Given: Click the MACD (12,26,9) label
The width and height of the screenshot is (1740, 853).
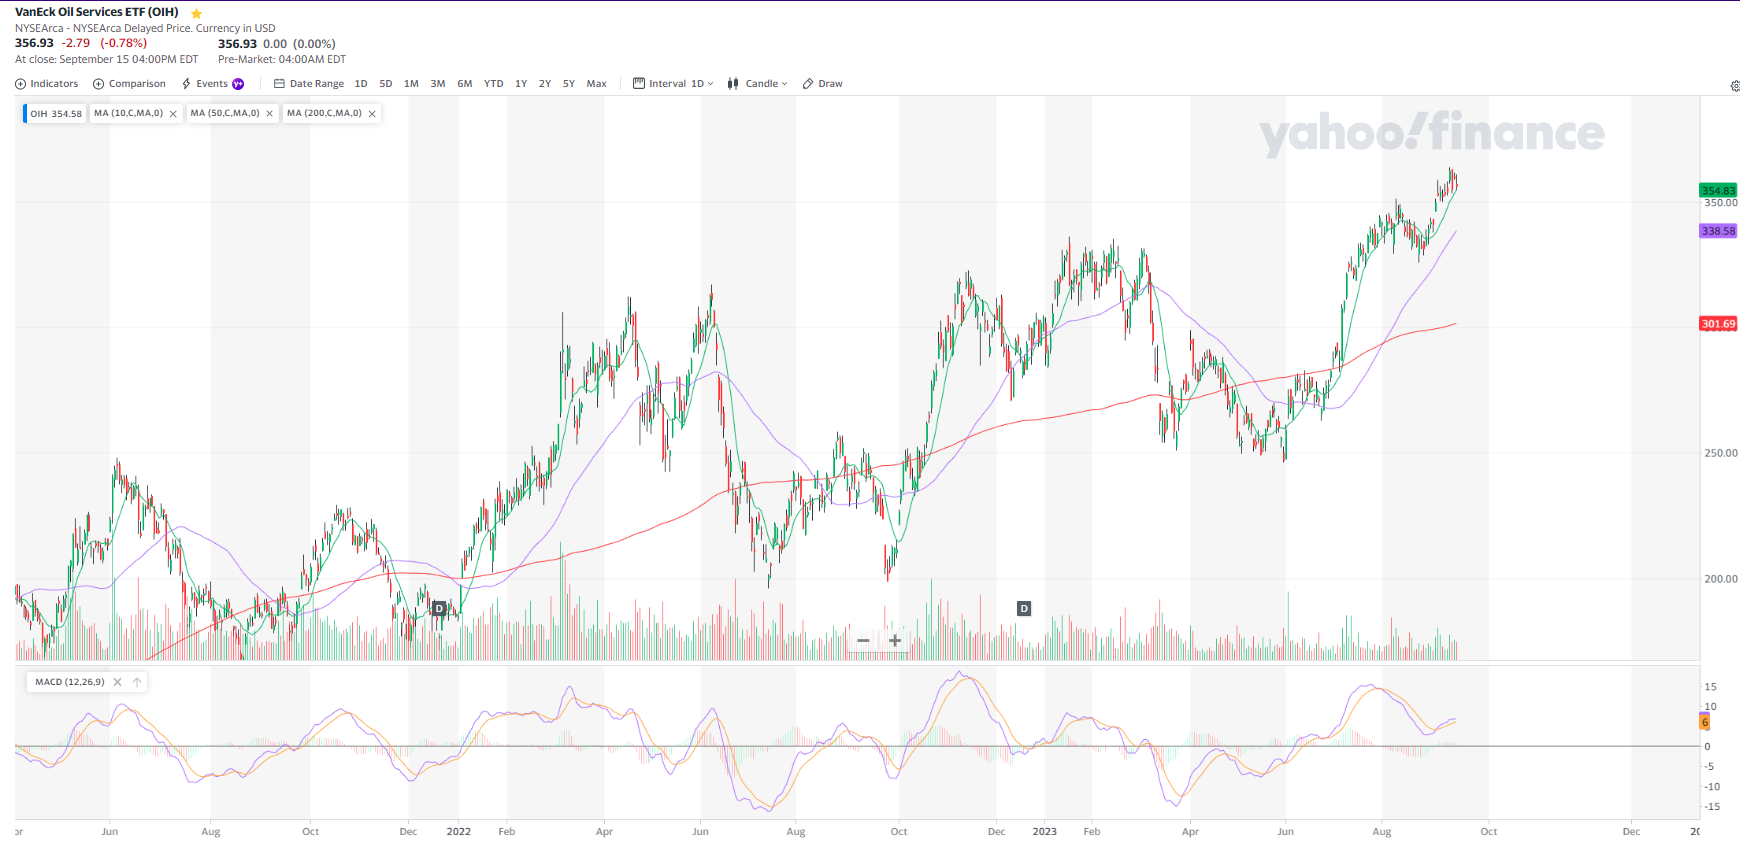Looking at the screenshot, I should click(70, 682).
